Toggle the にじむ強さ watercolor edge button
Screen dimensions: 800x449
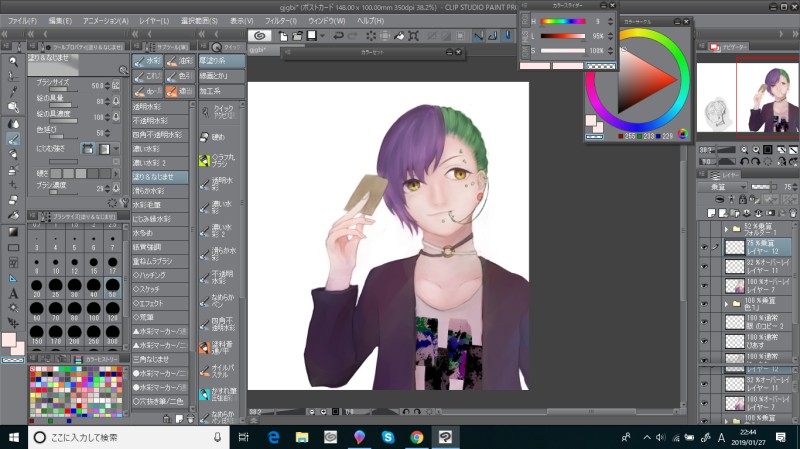point(88,149)
